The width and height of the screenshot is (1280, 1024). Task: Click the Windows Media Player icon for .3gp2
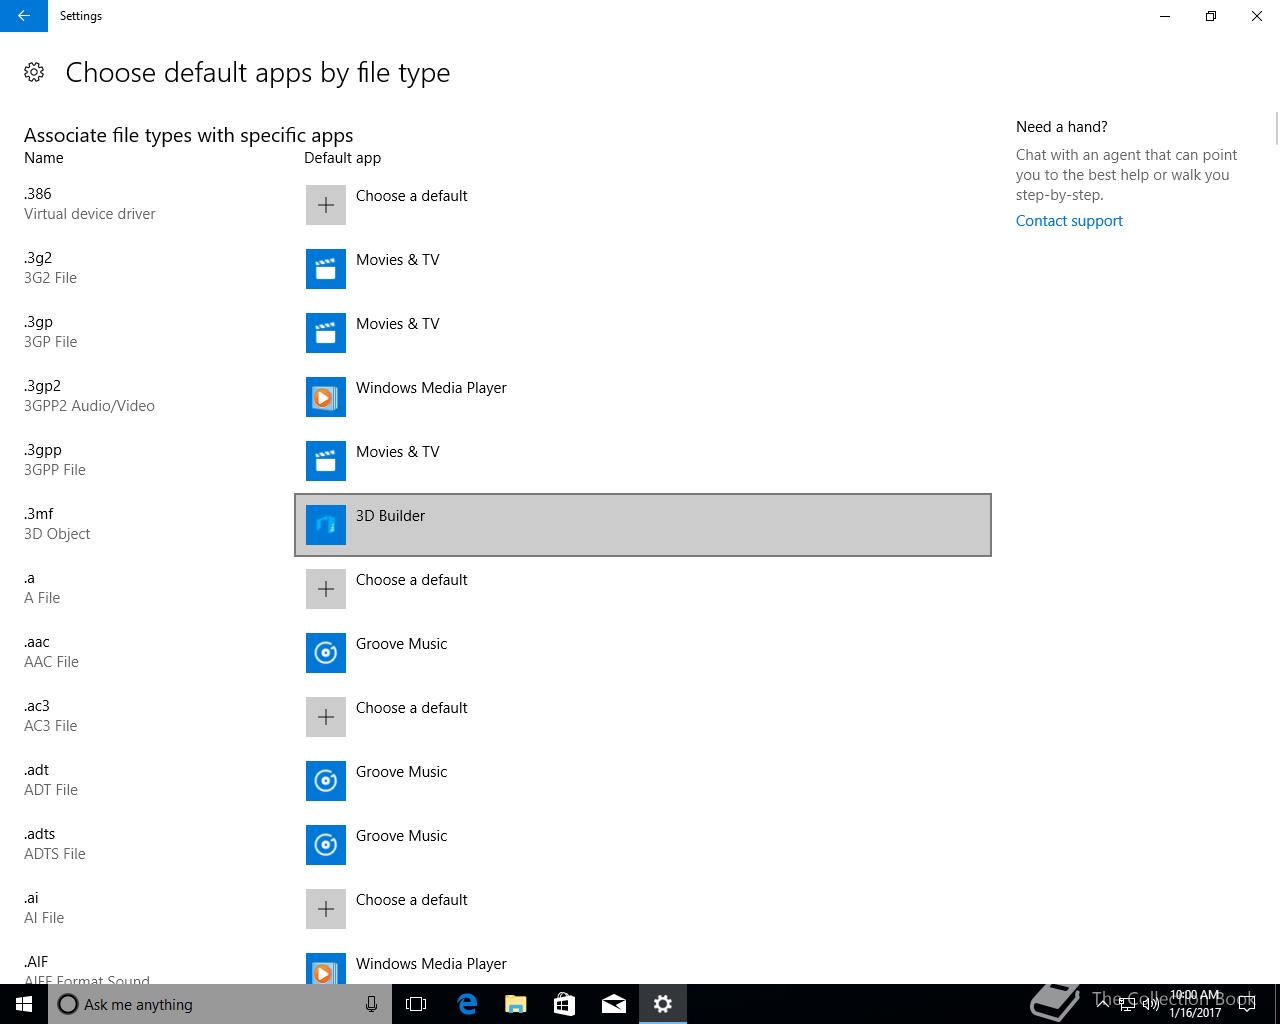(x=326, y=397)
